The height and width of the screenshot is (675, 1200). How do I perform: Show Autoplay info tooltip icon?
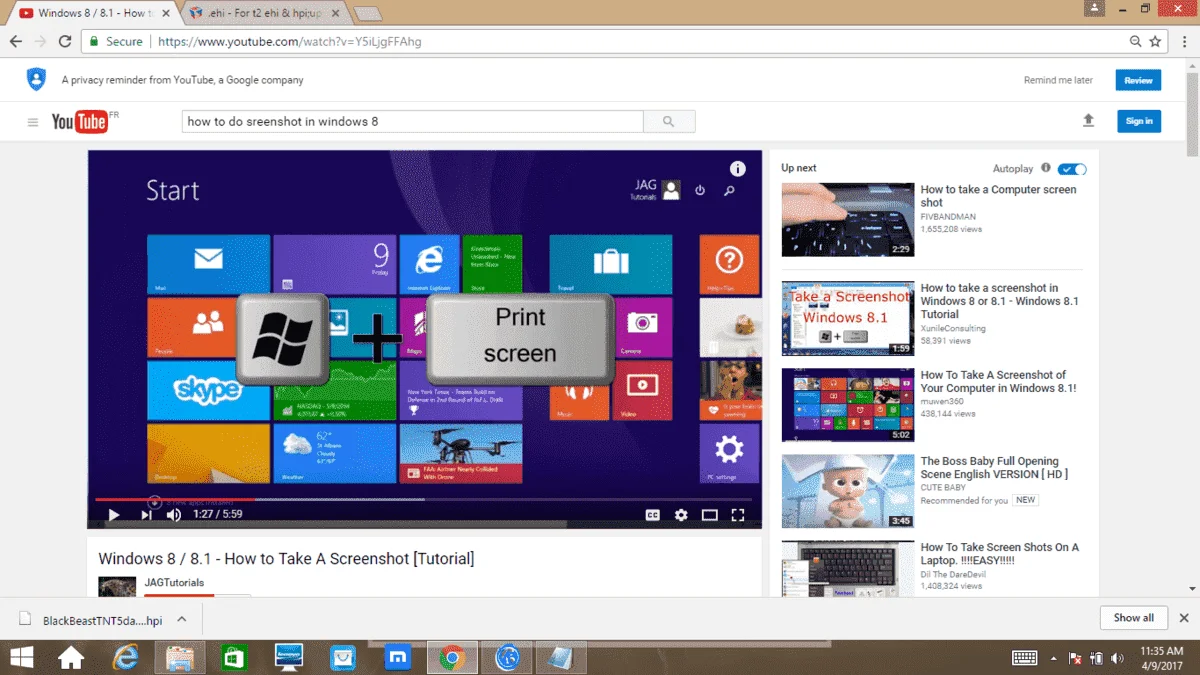1046,168
